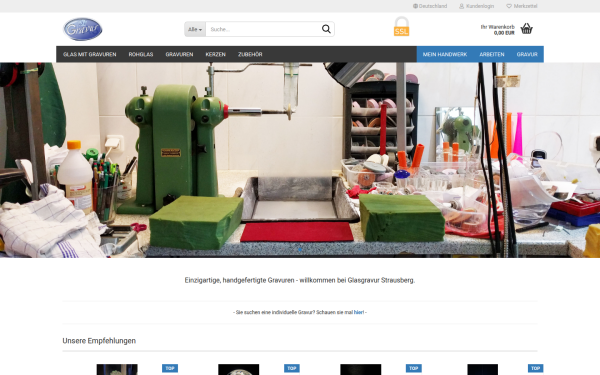Open the second recommended product thumbnail
This screenshot has width=600, height=375.
239,370
